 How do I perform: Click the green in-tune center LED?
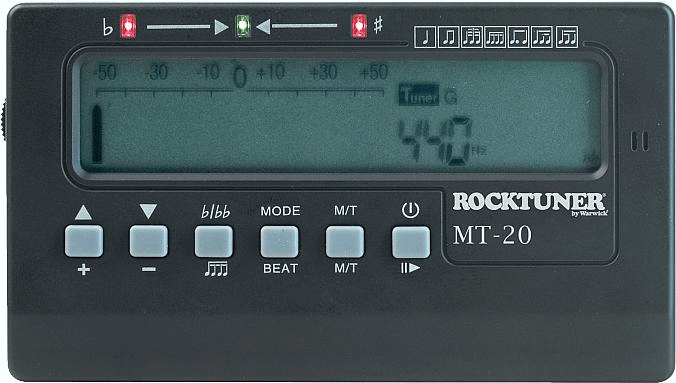(243, 26)
